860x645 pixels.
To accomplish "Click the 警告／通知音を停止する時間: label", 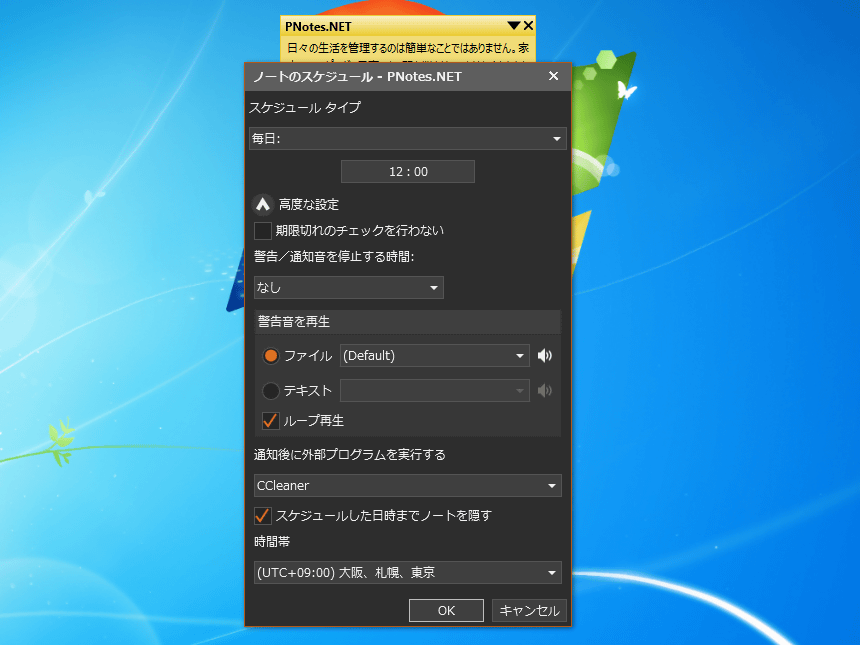I will click(x=334, y=257).
